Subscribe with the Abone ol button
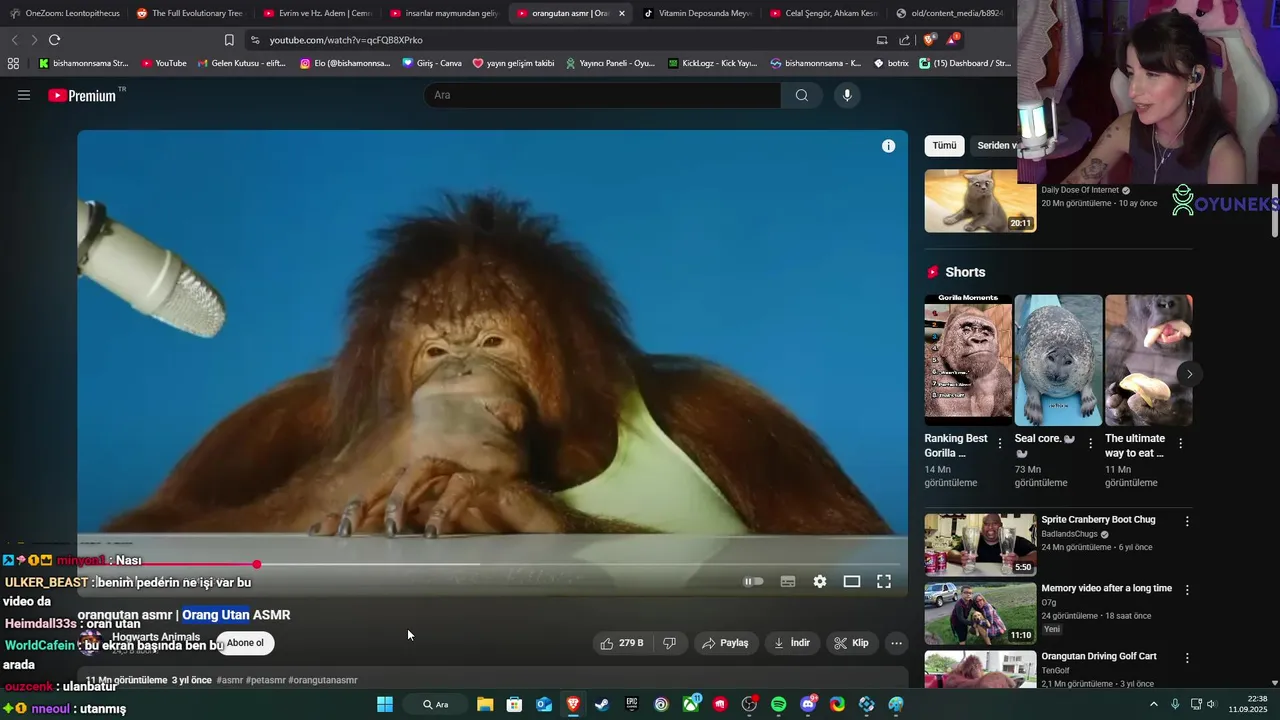This screenshot has height=720, width=1280. (245, 643)
